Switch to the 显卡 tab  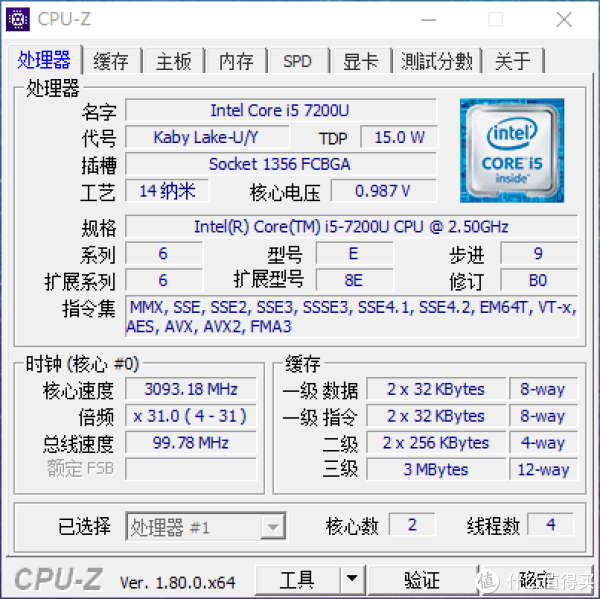click(x=360, y=61)
